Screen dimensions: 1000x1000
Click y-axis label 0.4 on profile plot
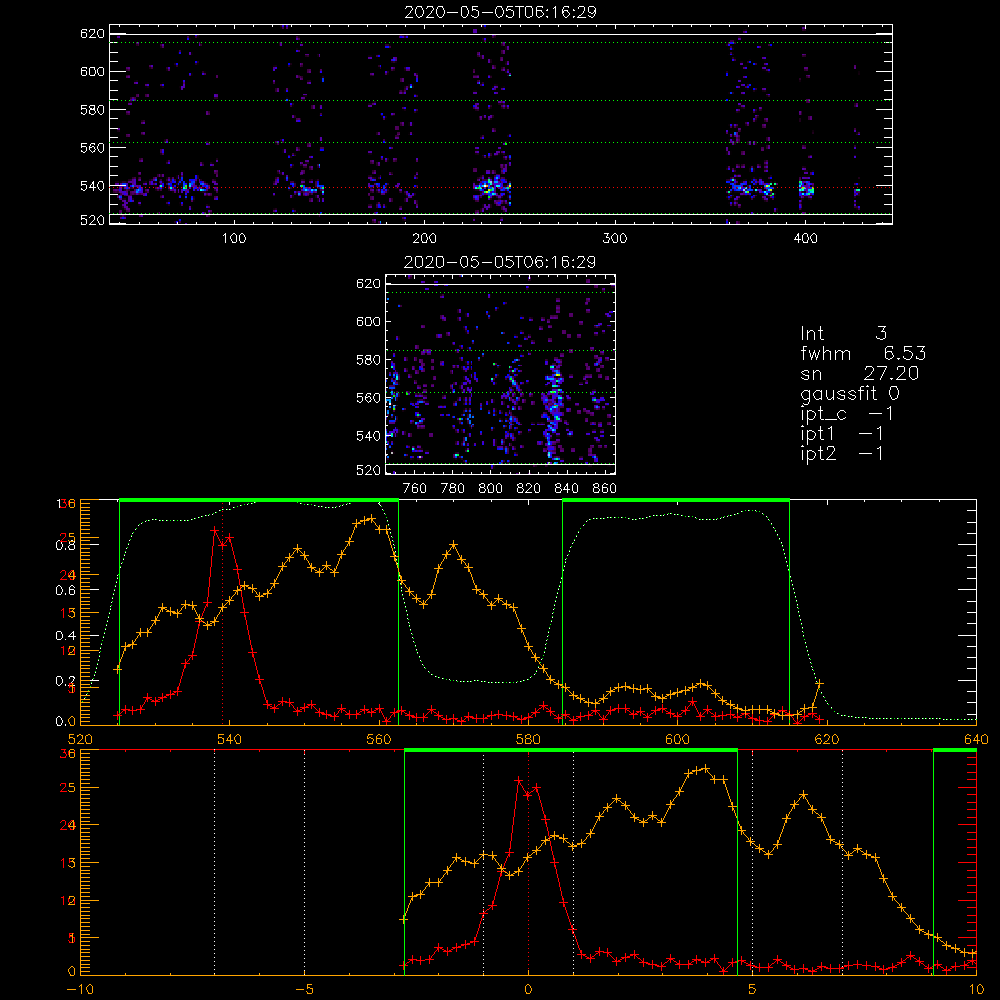(65, 636)
